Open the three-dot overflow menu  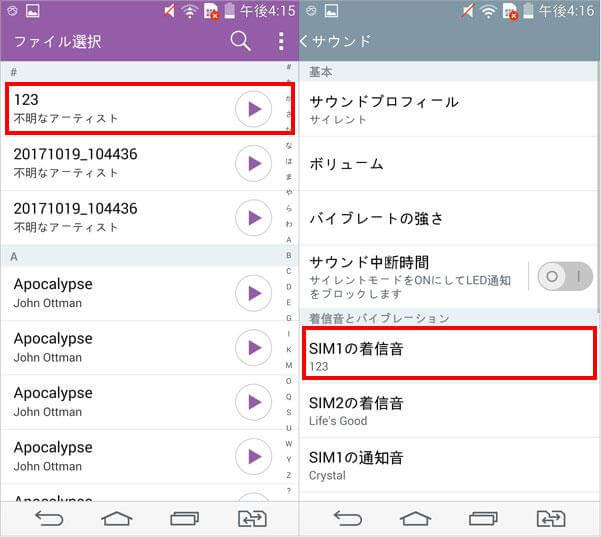pos(281,41)
